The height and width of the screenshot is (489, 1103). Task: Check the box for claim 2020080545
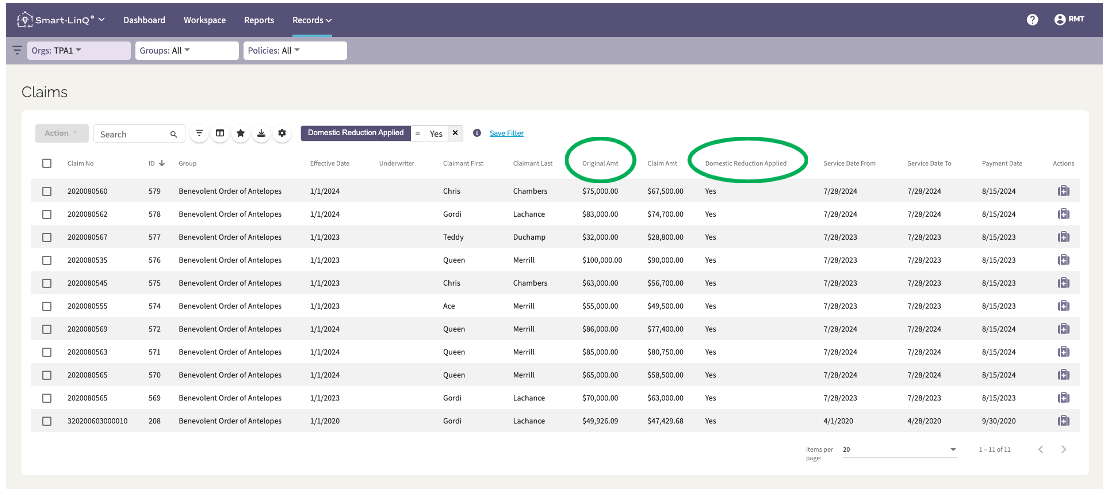click(x=46, y=283)
